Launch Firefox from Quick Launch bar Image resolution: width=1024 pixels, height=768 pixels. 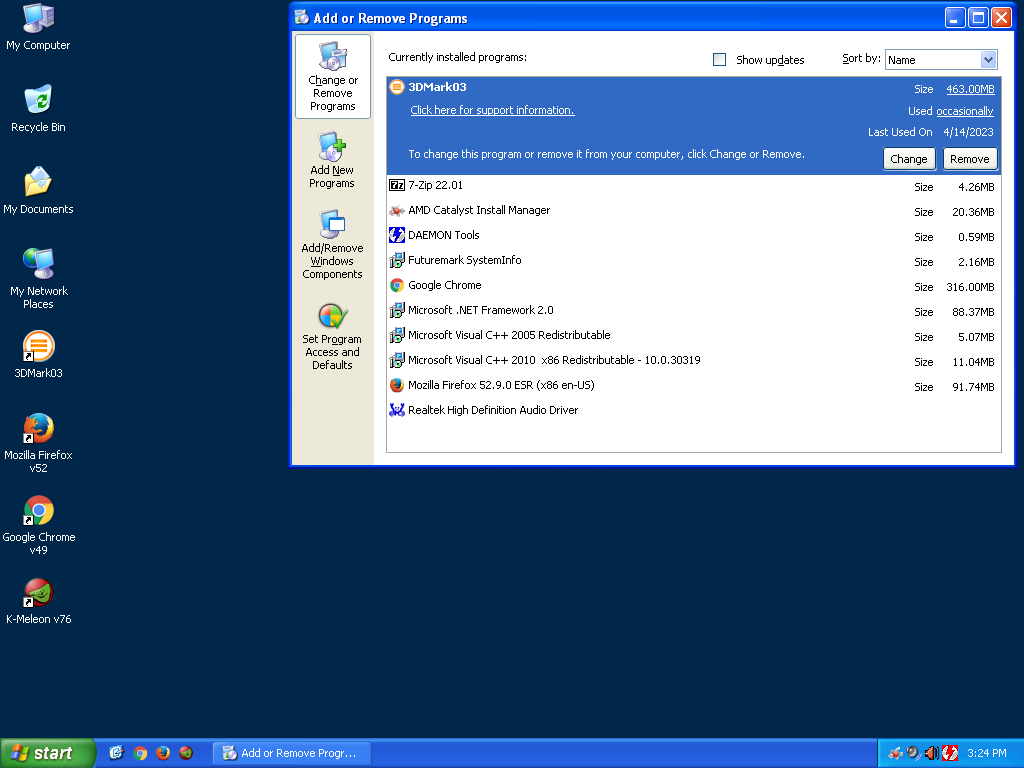point(163,753)
